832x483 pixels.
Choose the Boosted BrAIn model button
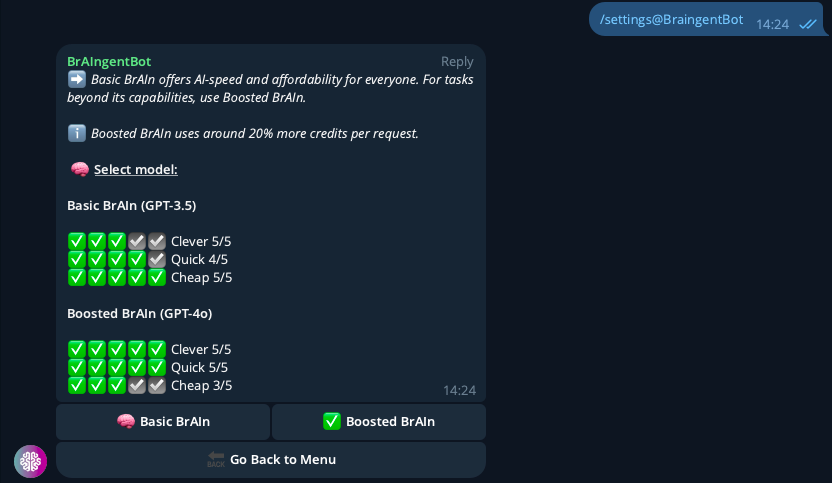(x=379, y=421)
